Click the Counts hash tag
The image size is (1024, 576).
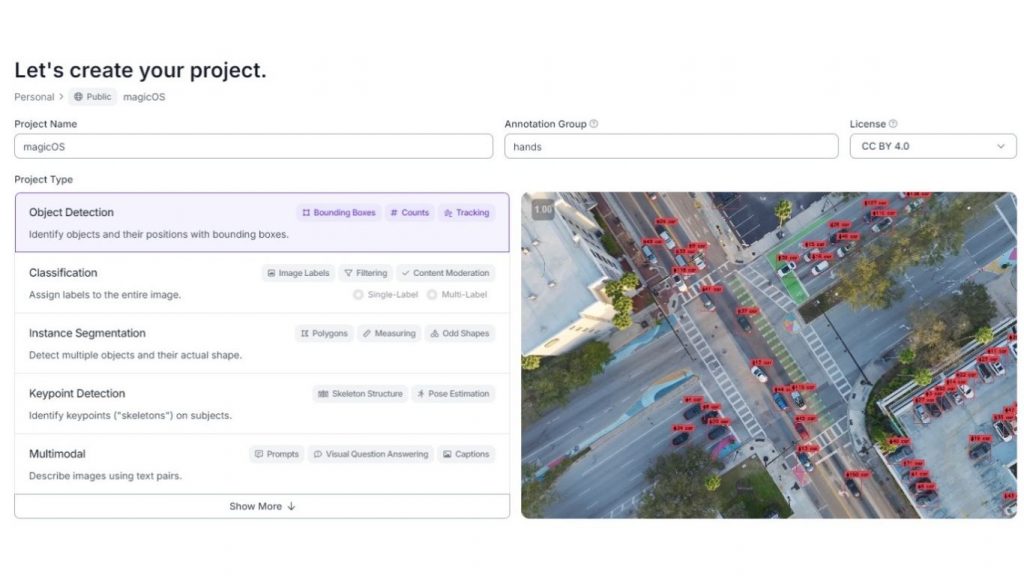(409, 213)
